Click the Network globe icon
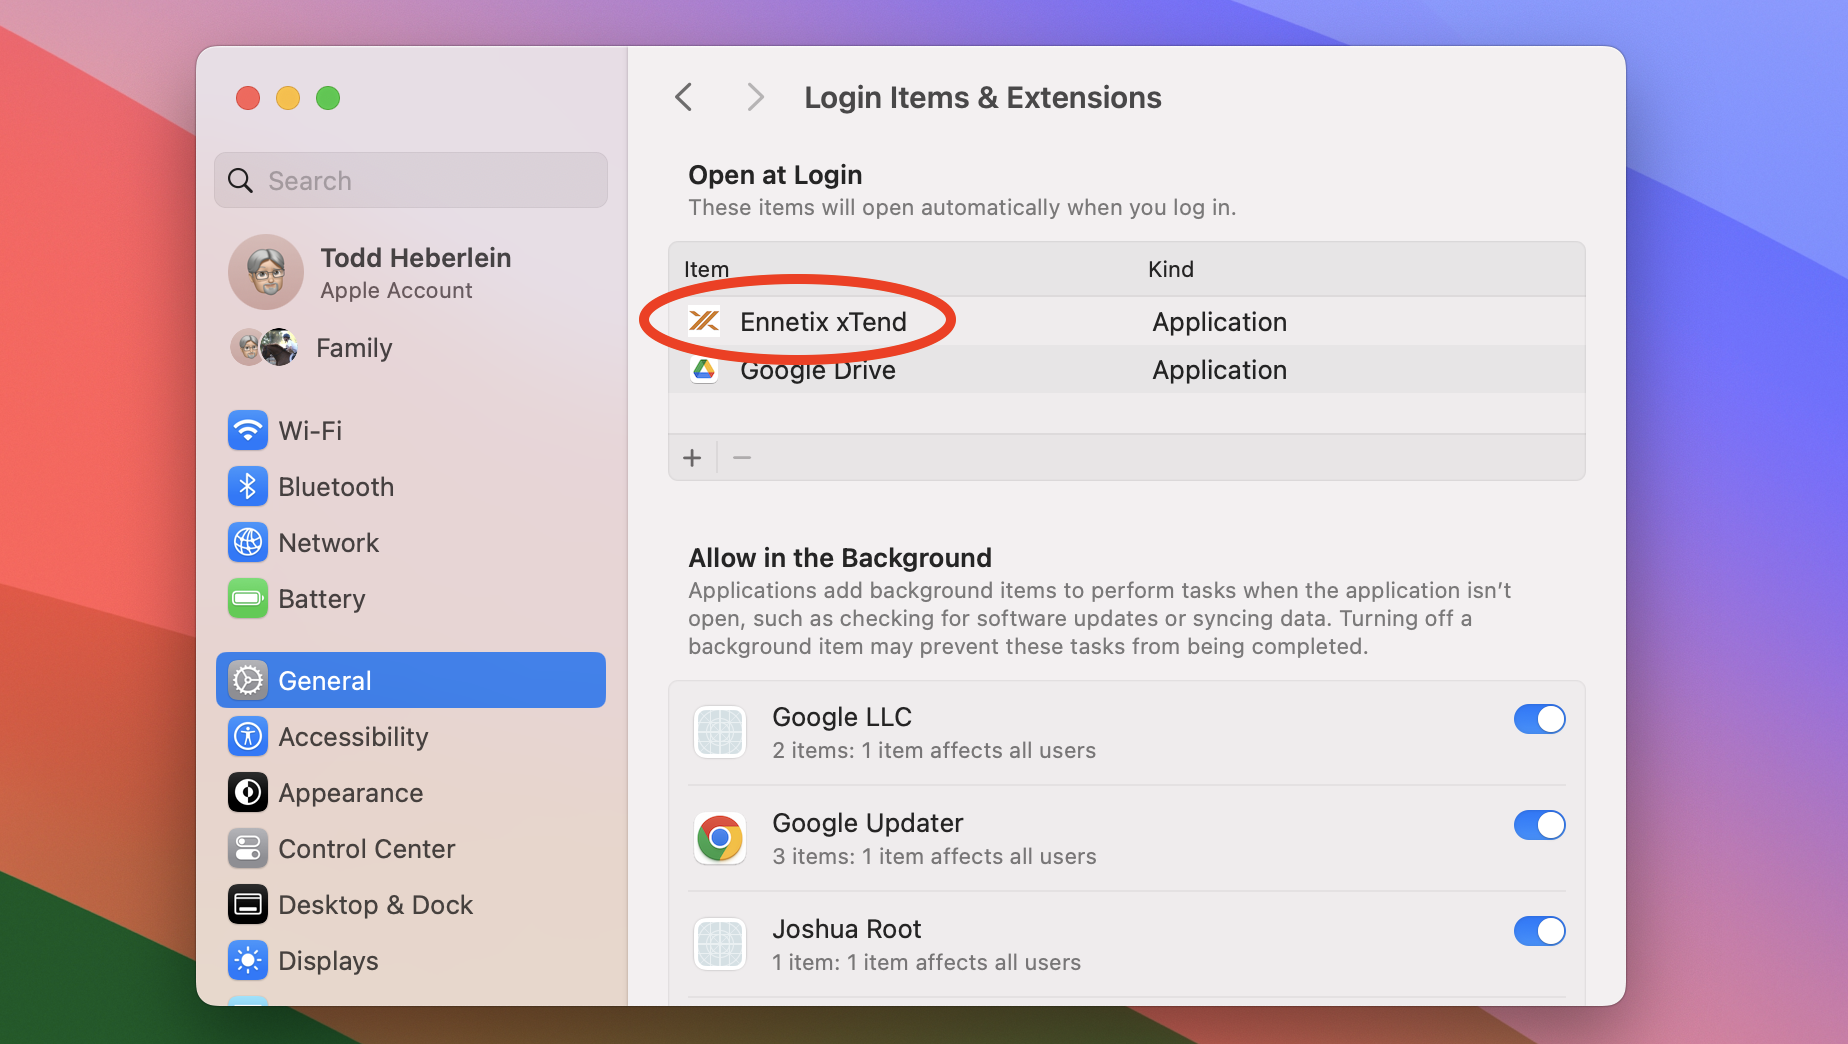This screenshot has width=1848, height=1044. 247,543
